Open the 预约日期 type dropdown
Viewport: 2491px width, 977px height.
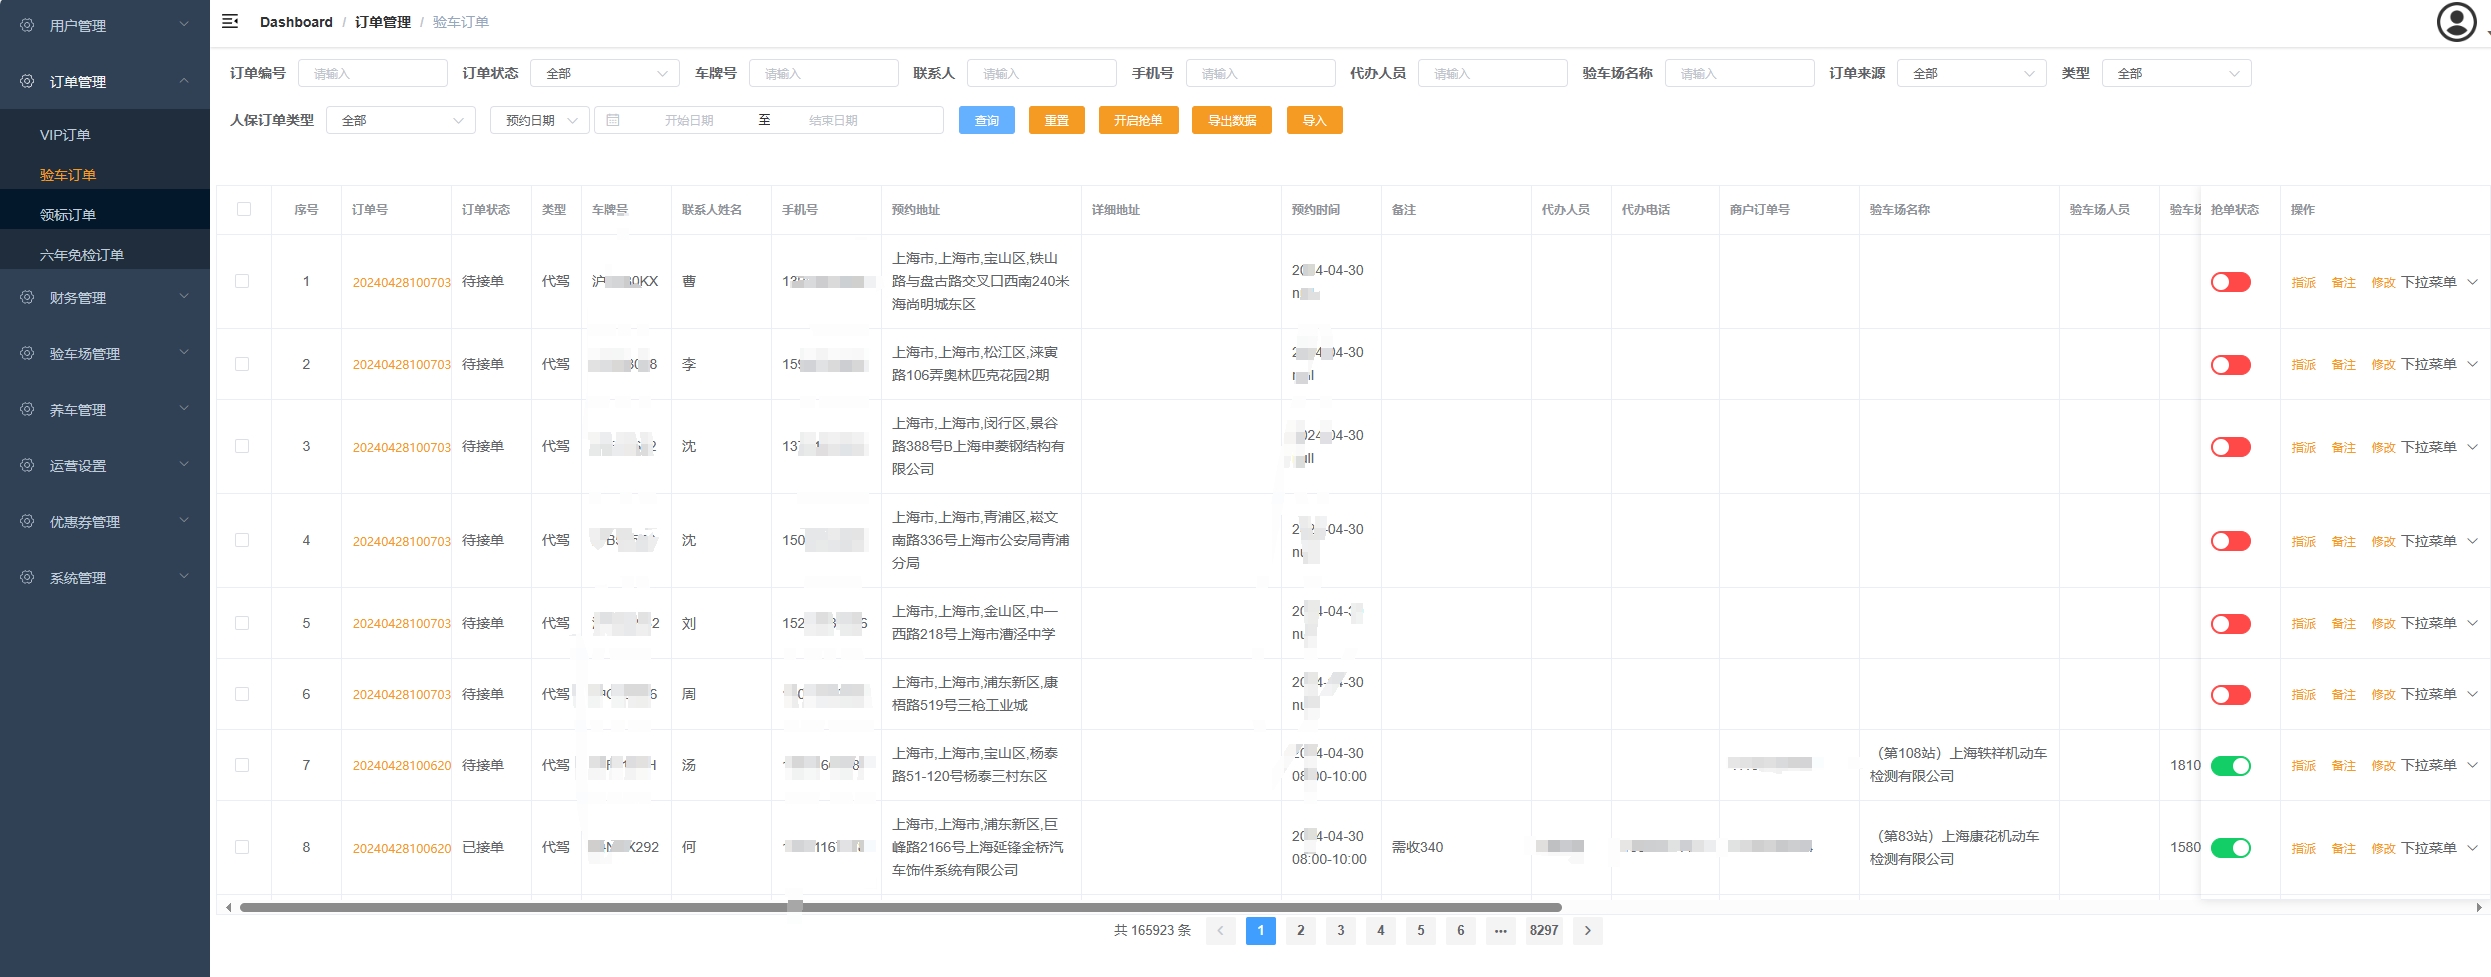(x=540, y=120)
